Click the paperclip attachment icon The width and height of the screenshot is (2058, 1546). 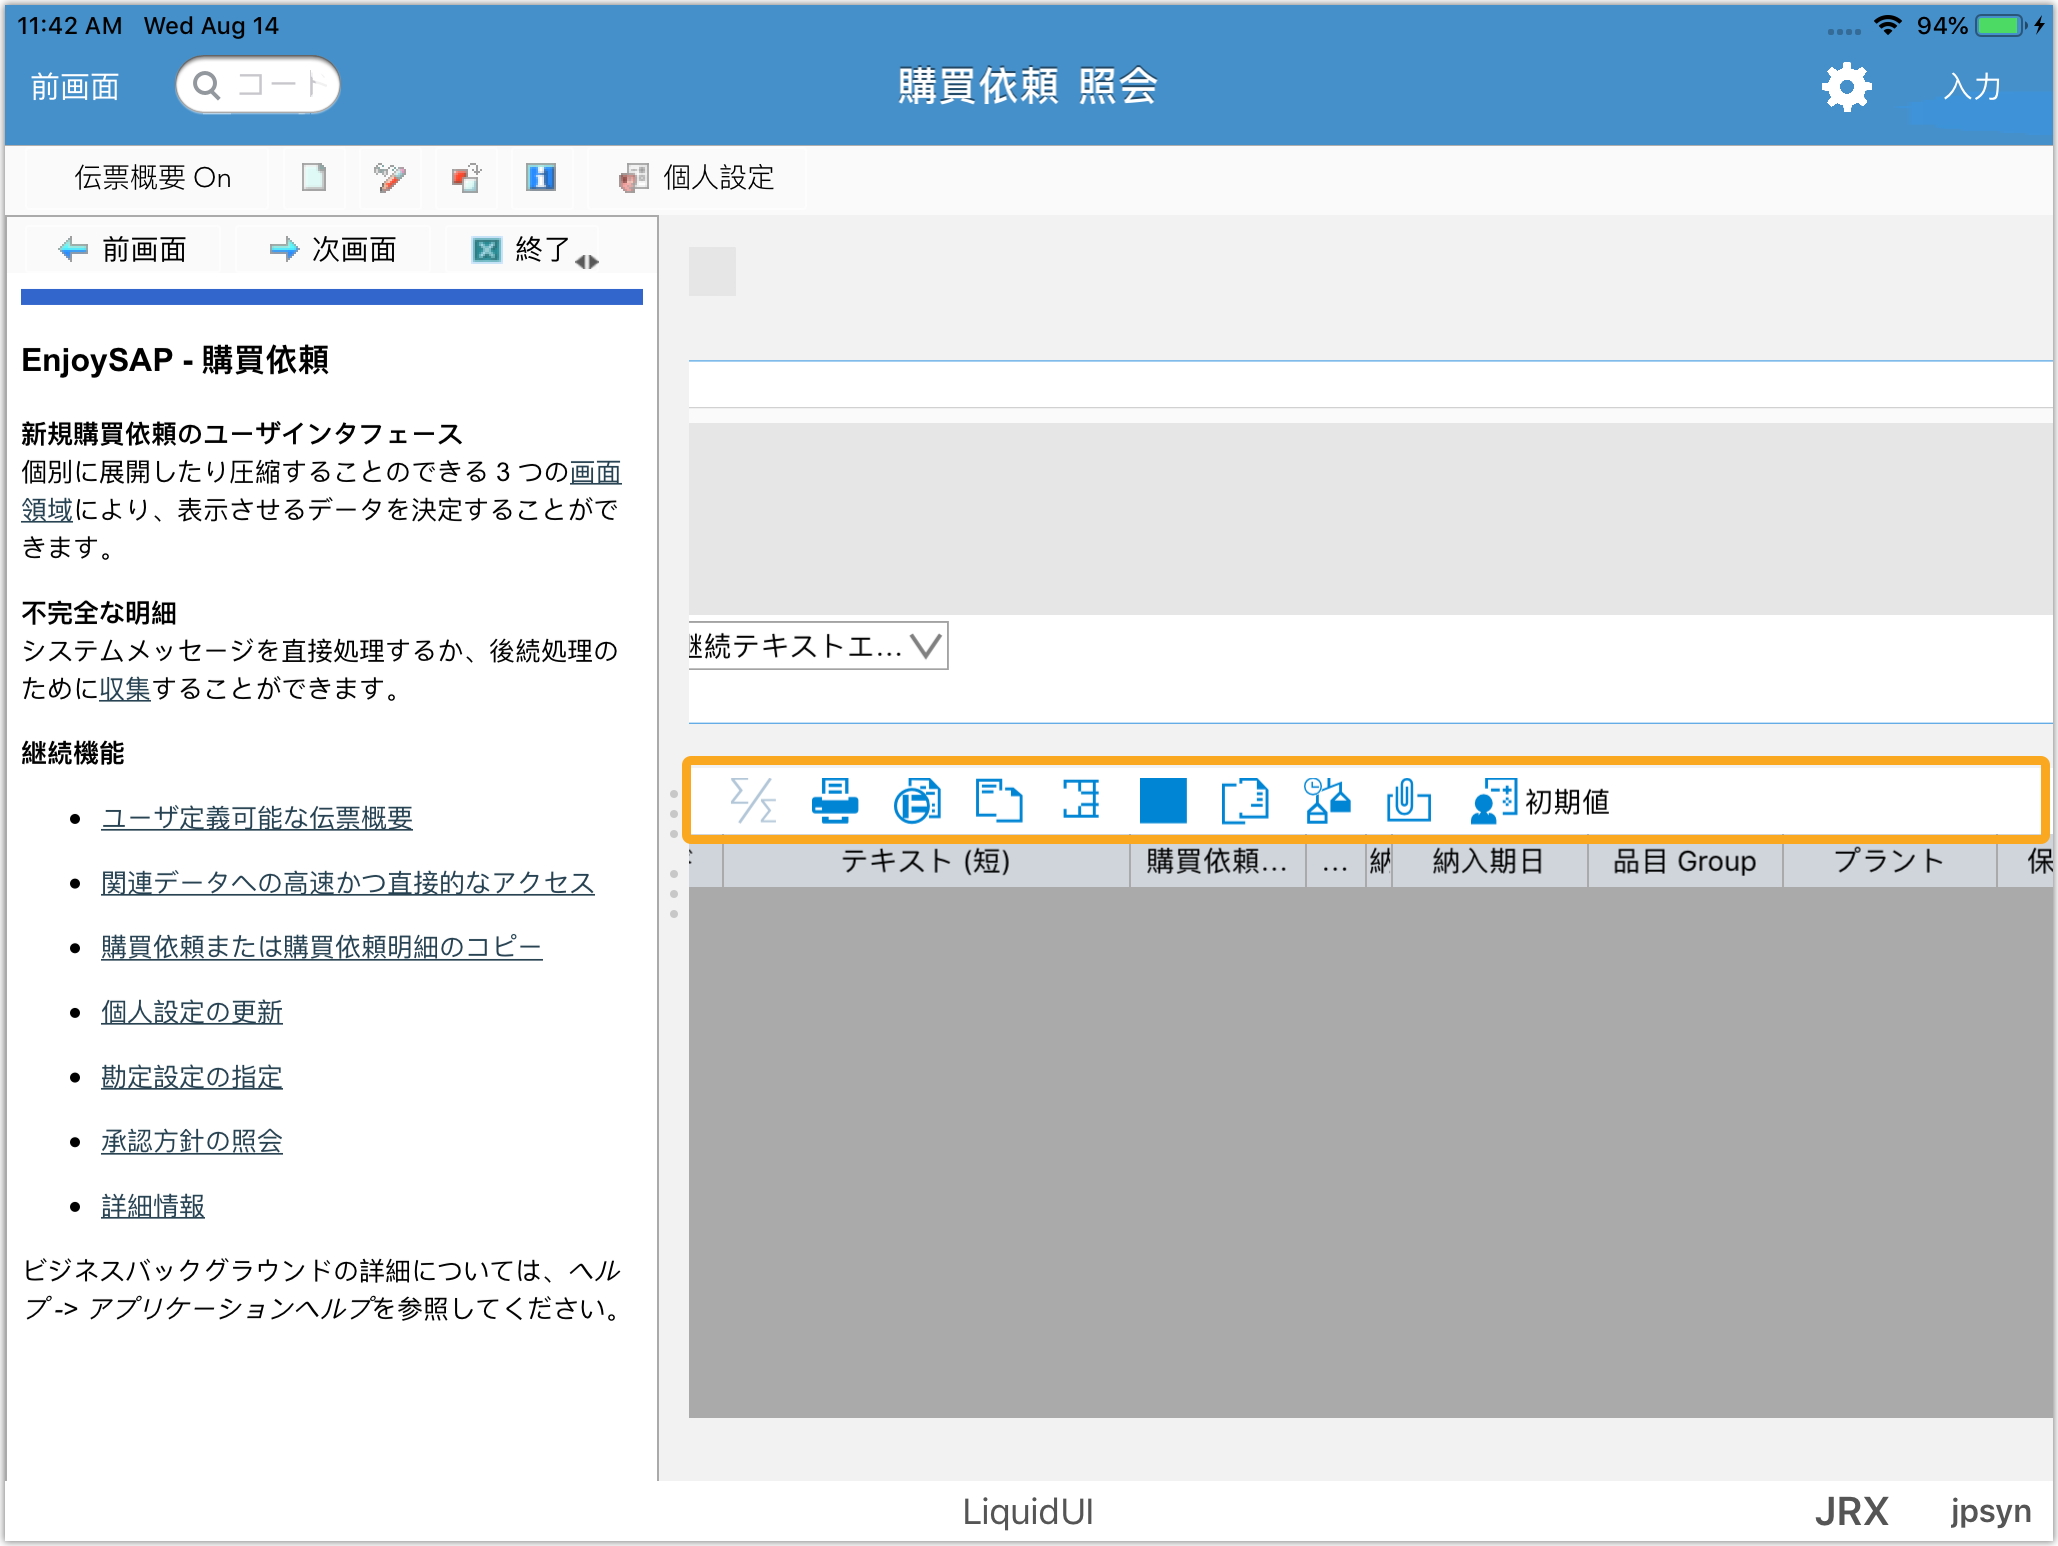point(1408,801)
